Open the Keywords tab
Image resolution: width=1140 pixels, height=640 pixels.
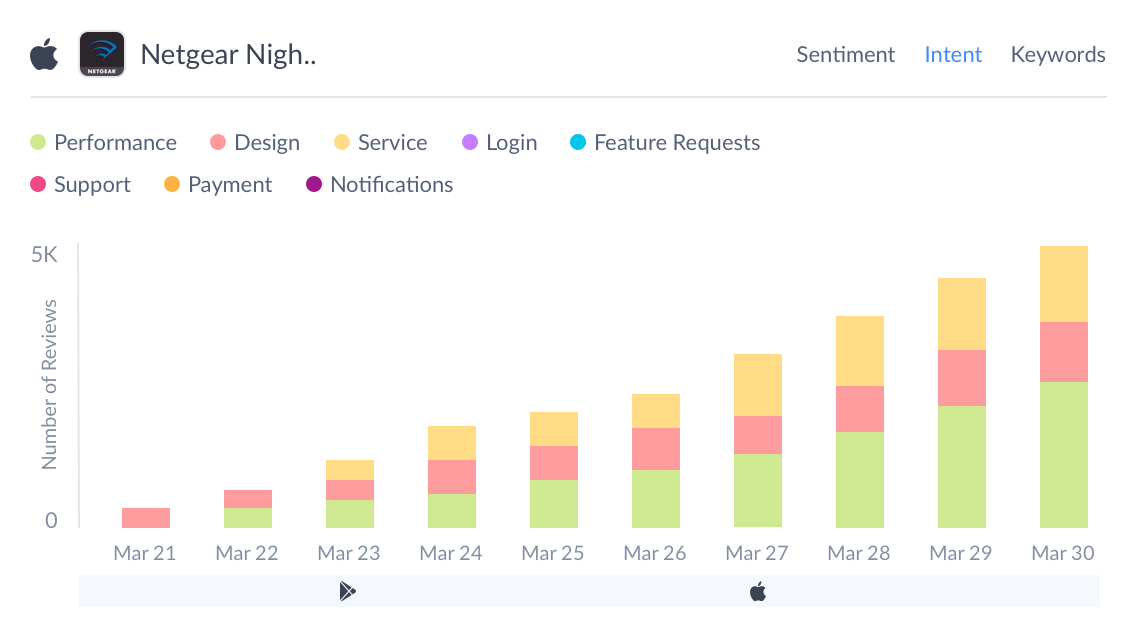point(1058,55)
